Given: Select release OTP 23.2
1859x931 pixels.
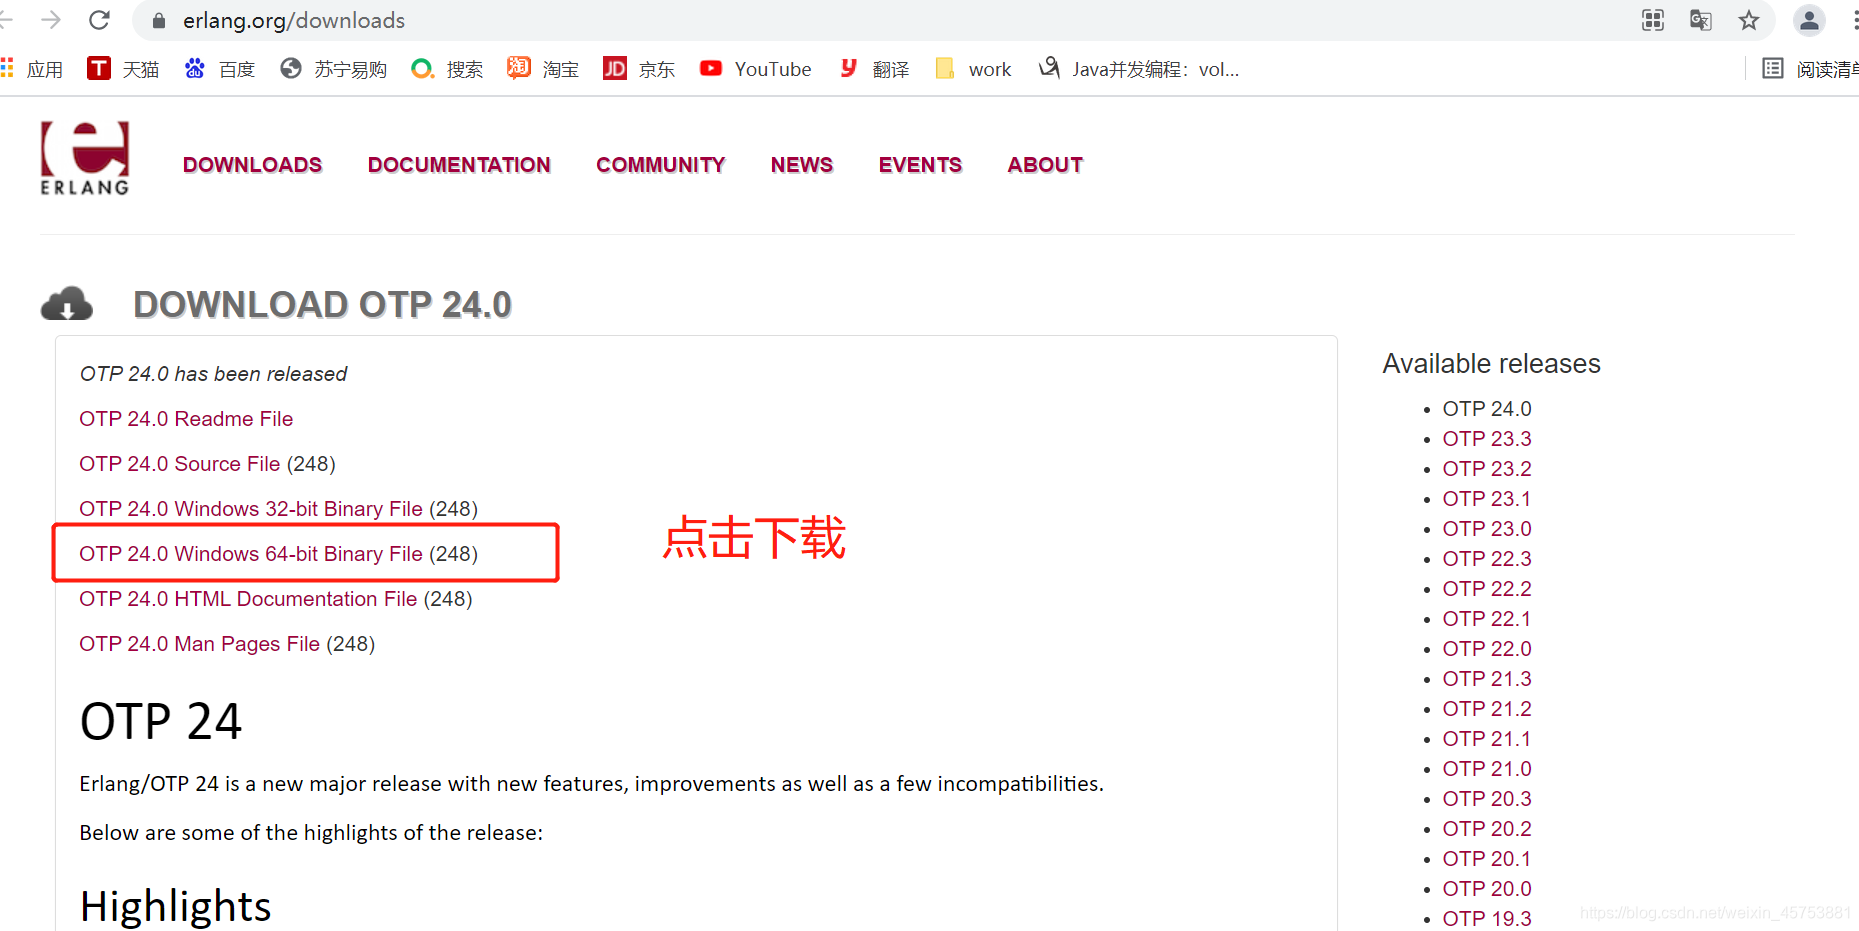Looking at the screenshot, I should pos(1487,469).
